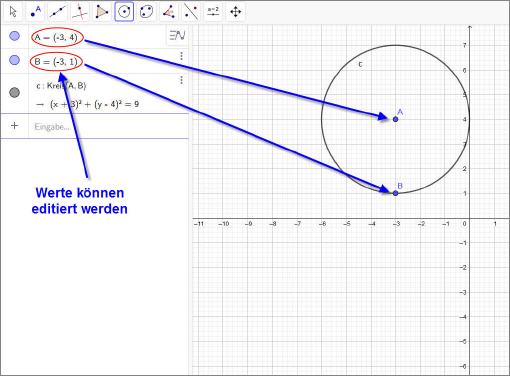This screenshot has height=376, width=510.
Task: Select the Perpendicular line tool
Action: pos(80,12)
